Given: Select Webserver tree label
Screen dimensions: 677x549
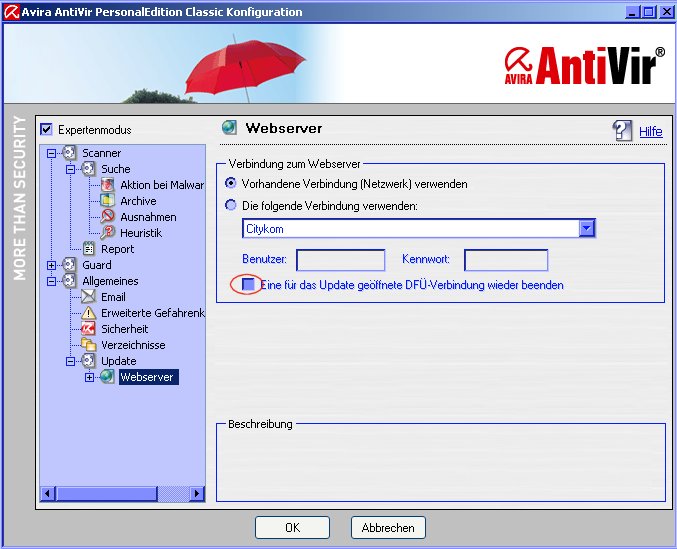Looking at the screenshot, I should pyautogui.click(x=149, y=376).
